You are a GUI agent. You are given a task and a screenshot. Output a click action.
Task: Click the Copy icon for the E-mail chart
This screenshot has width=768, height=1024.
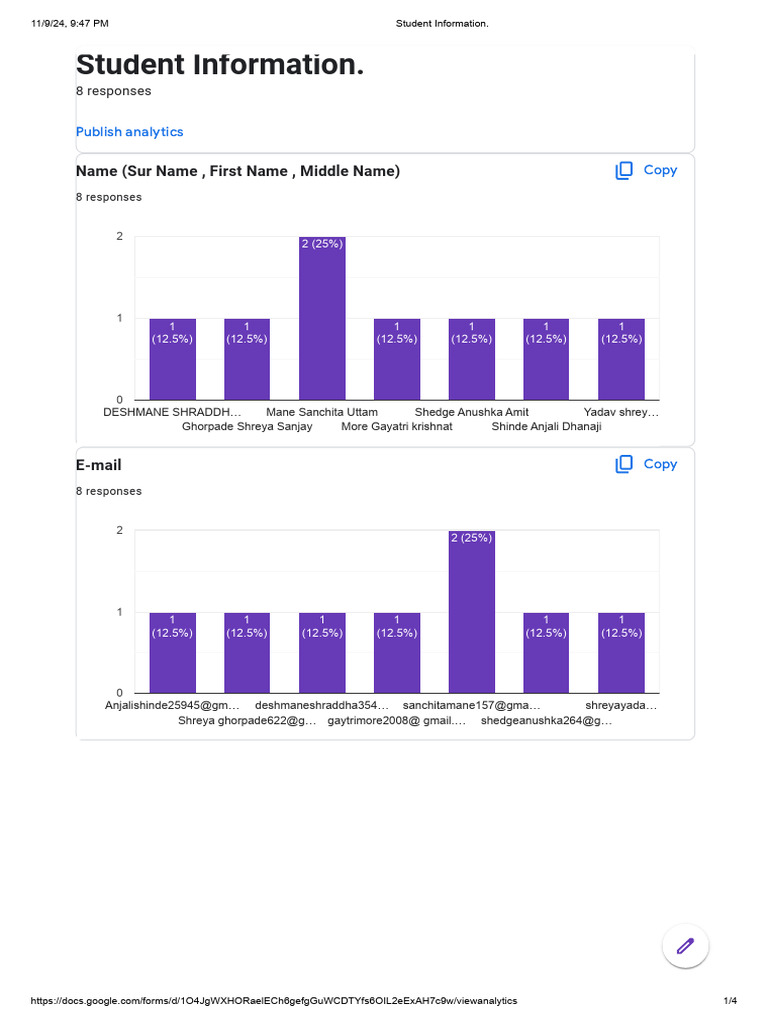click(624, 464)
